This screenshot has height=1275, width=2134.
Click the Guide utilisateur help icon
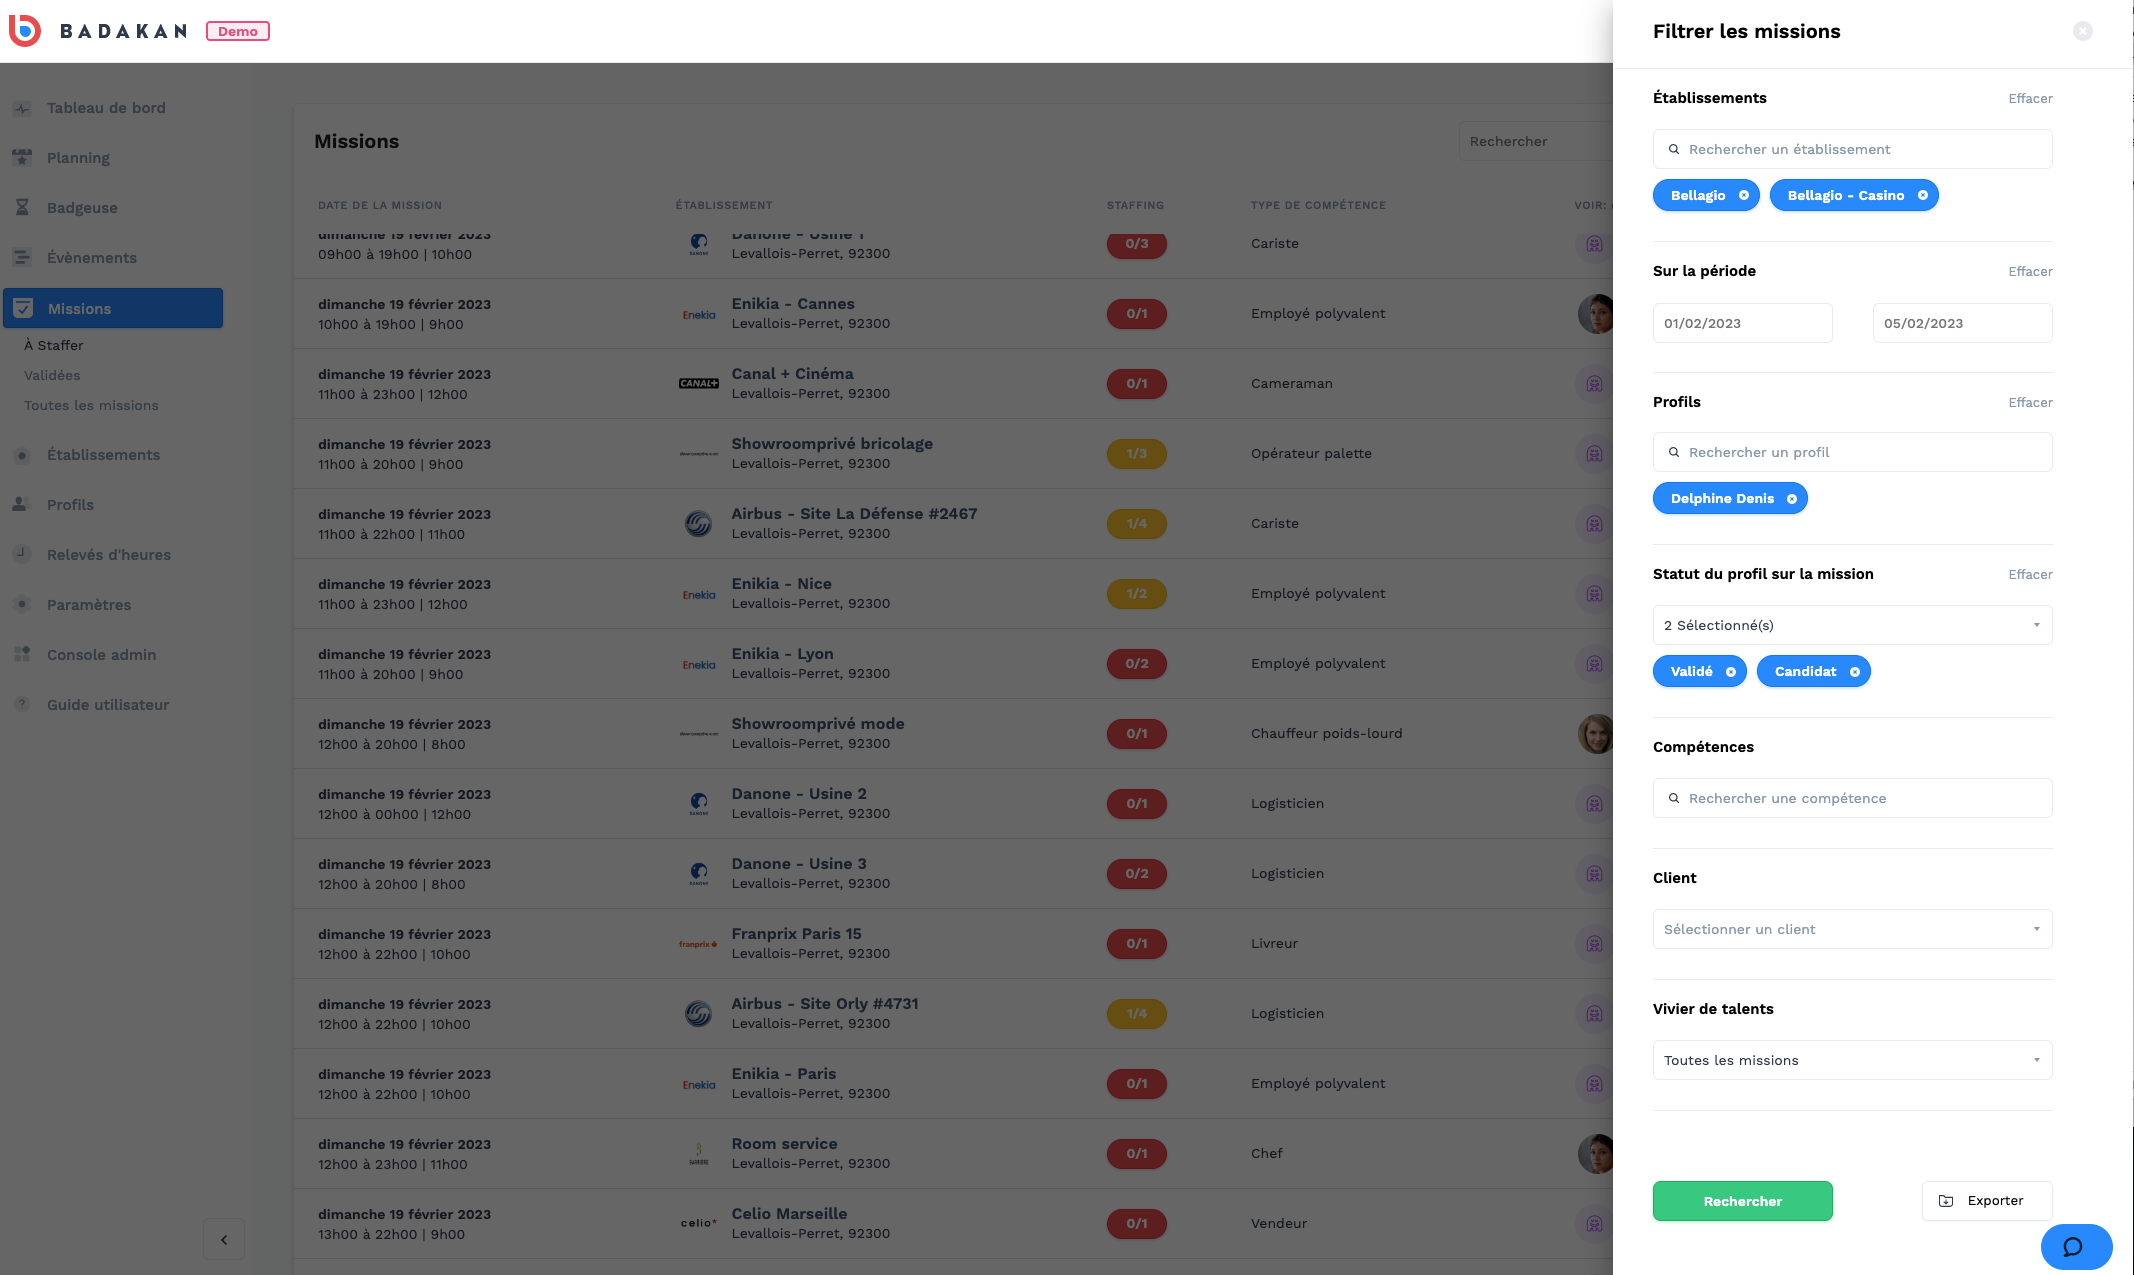click(22, 704)
